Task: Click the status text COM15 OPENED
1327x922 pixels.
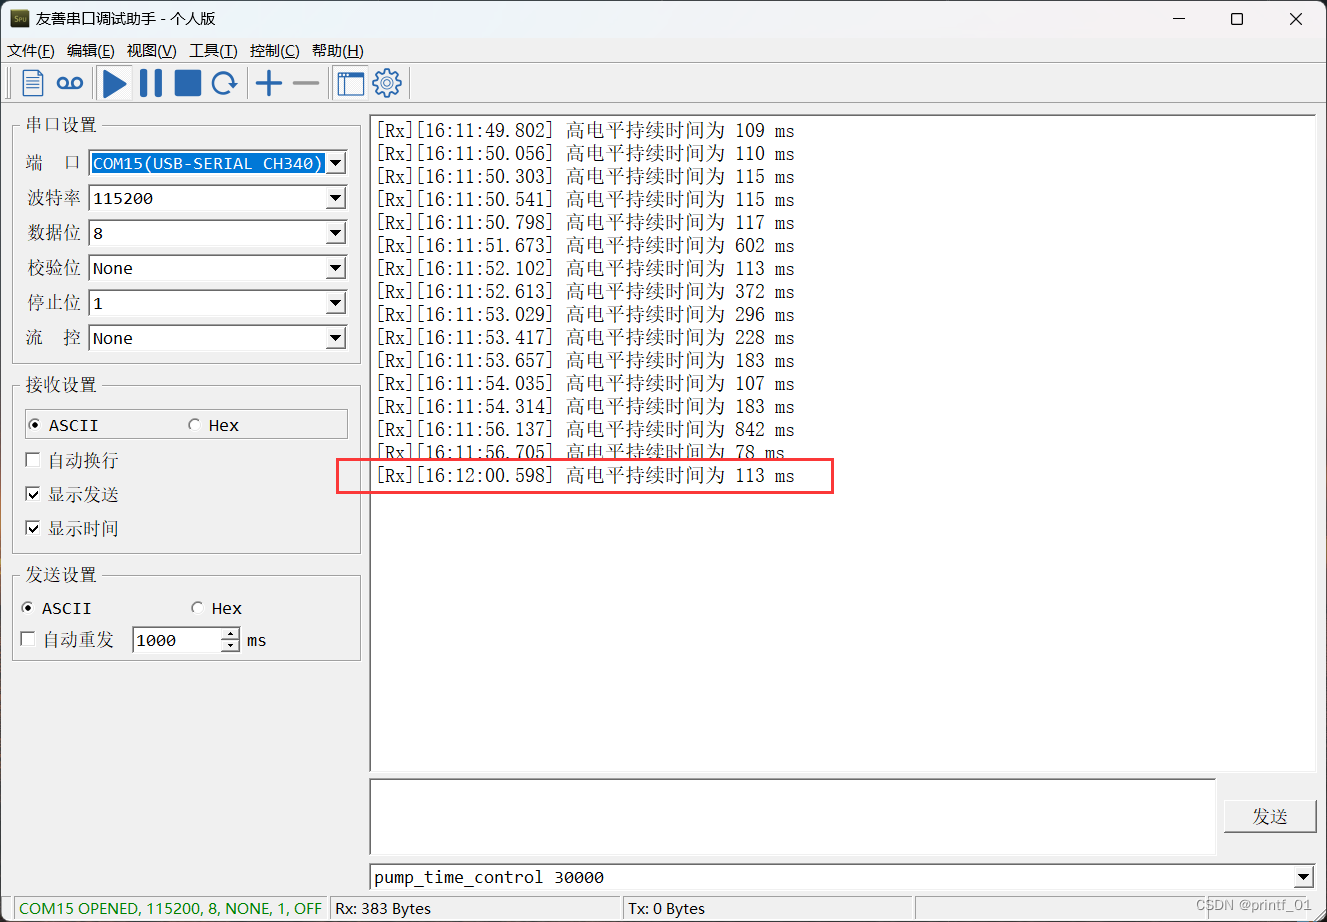Action: (170, 908)
